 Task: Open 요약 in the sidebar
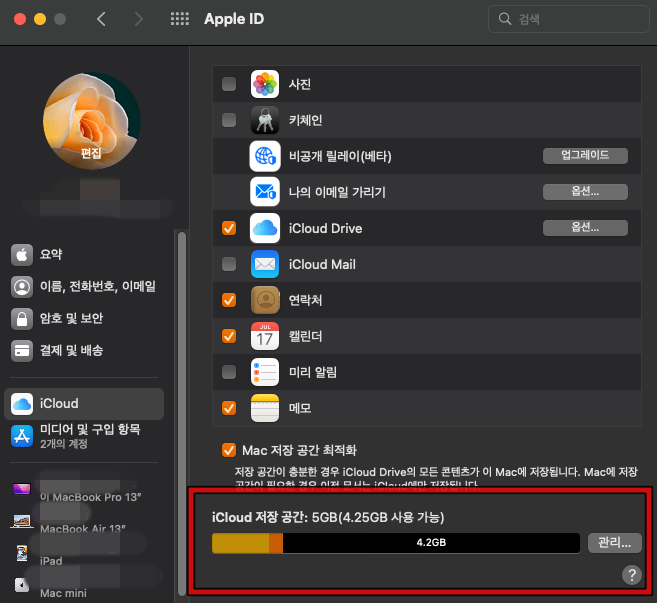click(x=84, y=254)
